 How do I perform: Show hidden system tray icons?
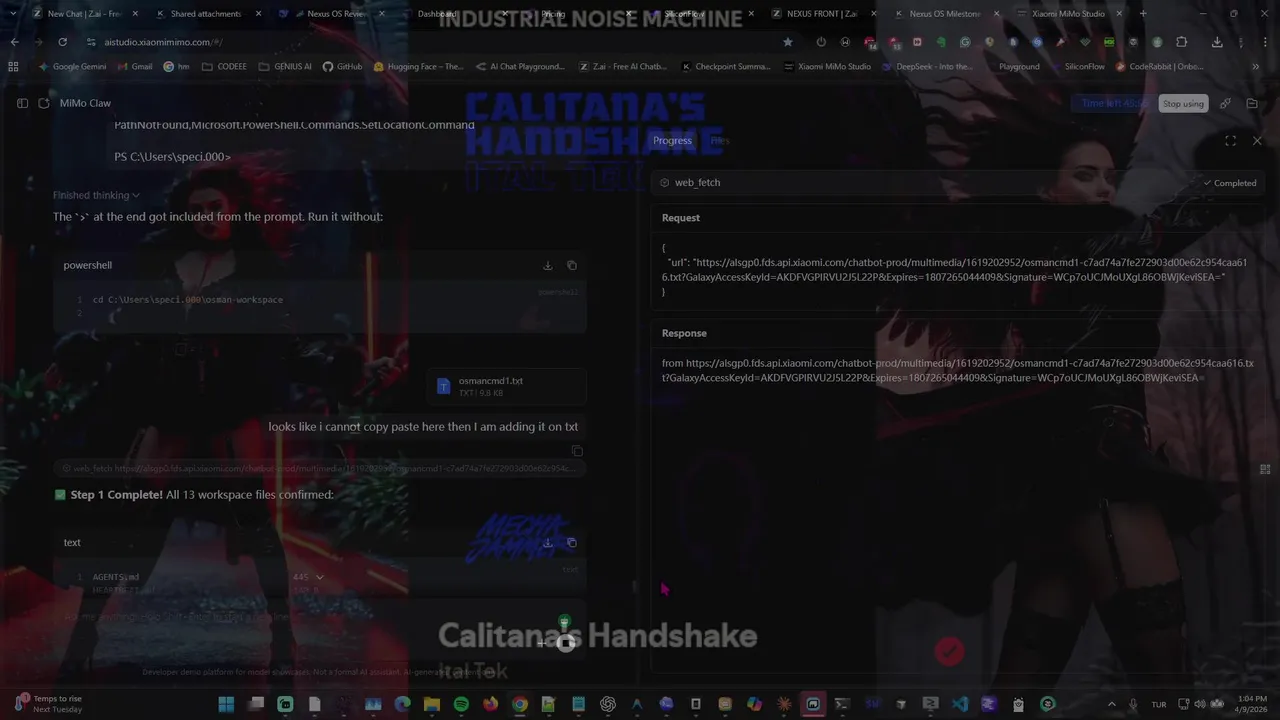(1111, 704)
